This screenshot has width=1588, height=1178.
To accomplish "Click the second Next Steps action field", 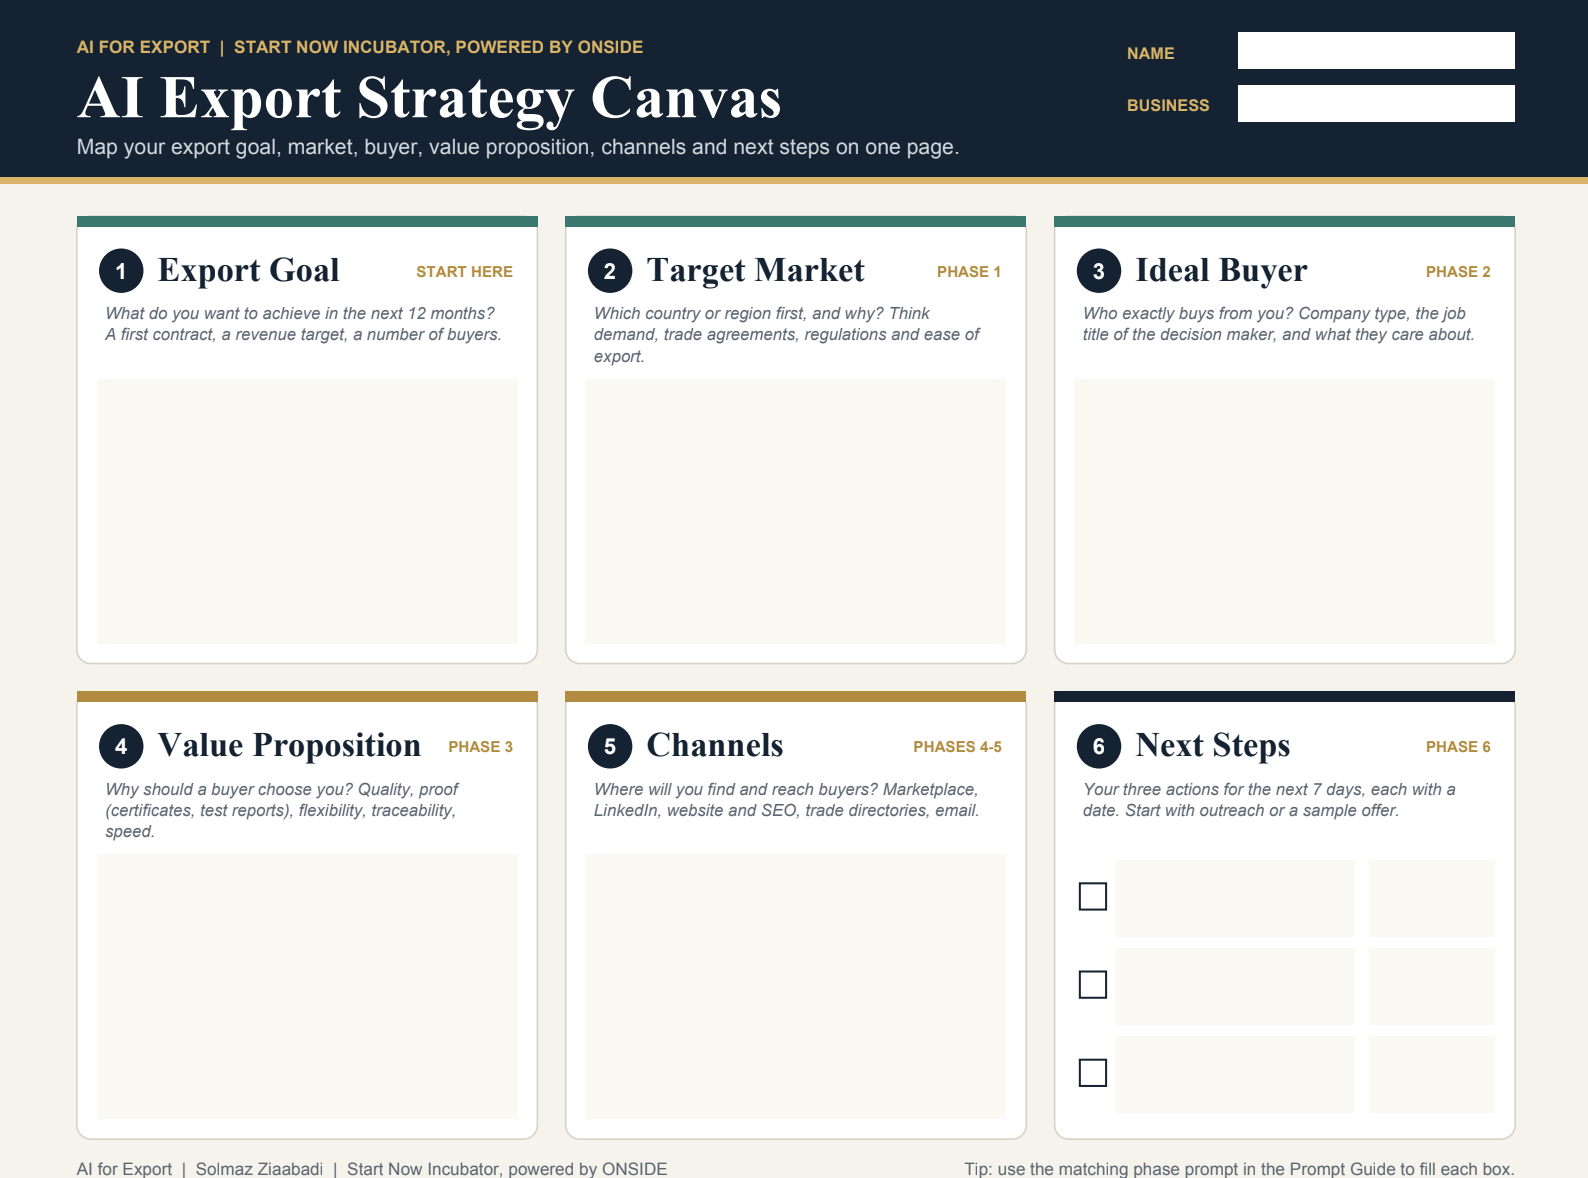I will [x=1234, y=986].
